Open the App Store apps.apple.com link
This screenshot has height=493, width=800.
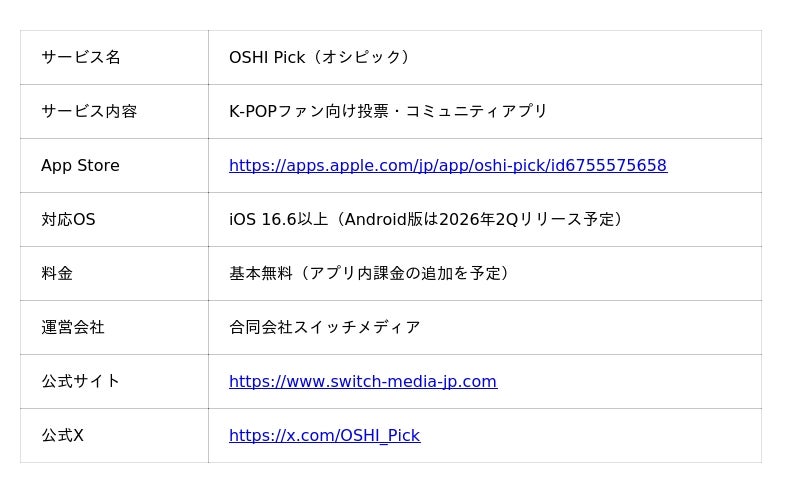447,166
